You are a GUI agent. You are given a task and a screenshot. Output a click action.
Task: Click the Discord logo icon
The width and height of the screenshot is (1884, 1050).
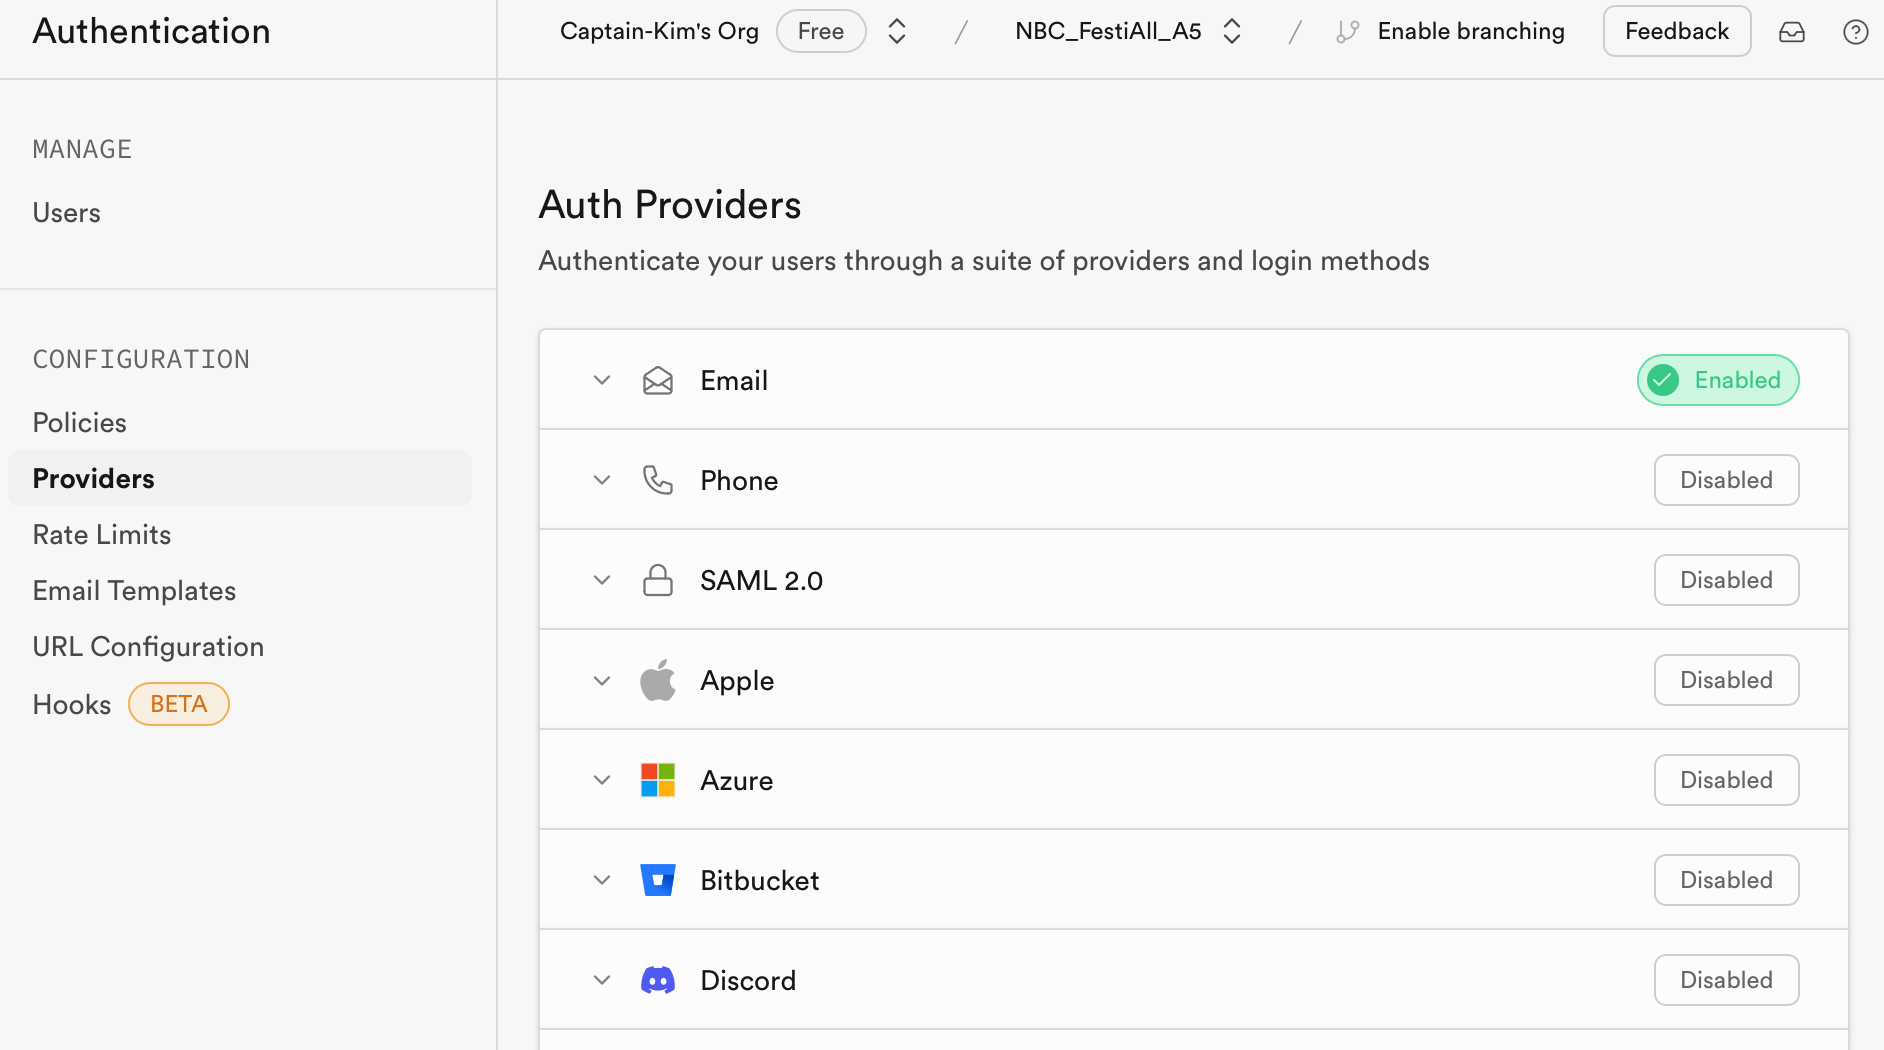(658, 980)
